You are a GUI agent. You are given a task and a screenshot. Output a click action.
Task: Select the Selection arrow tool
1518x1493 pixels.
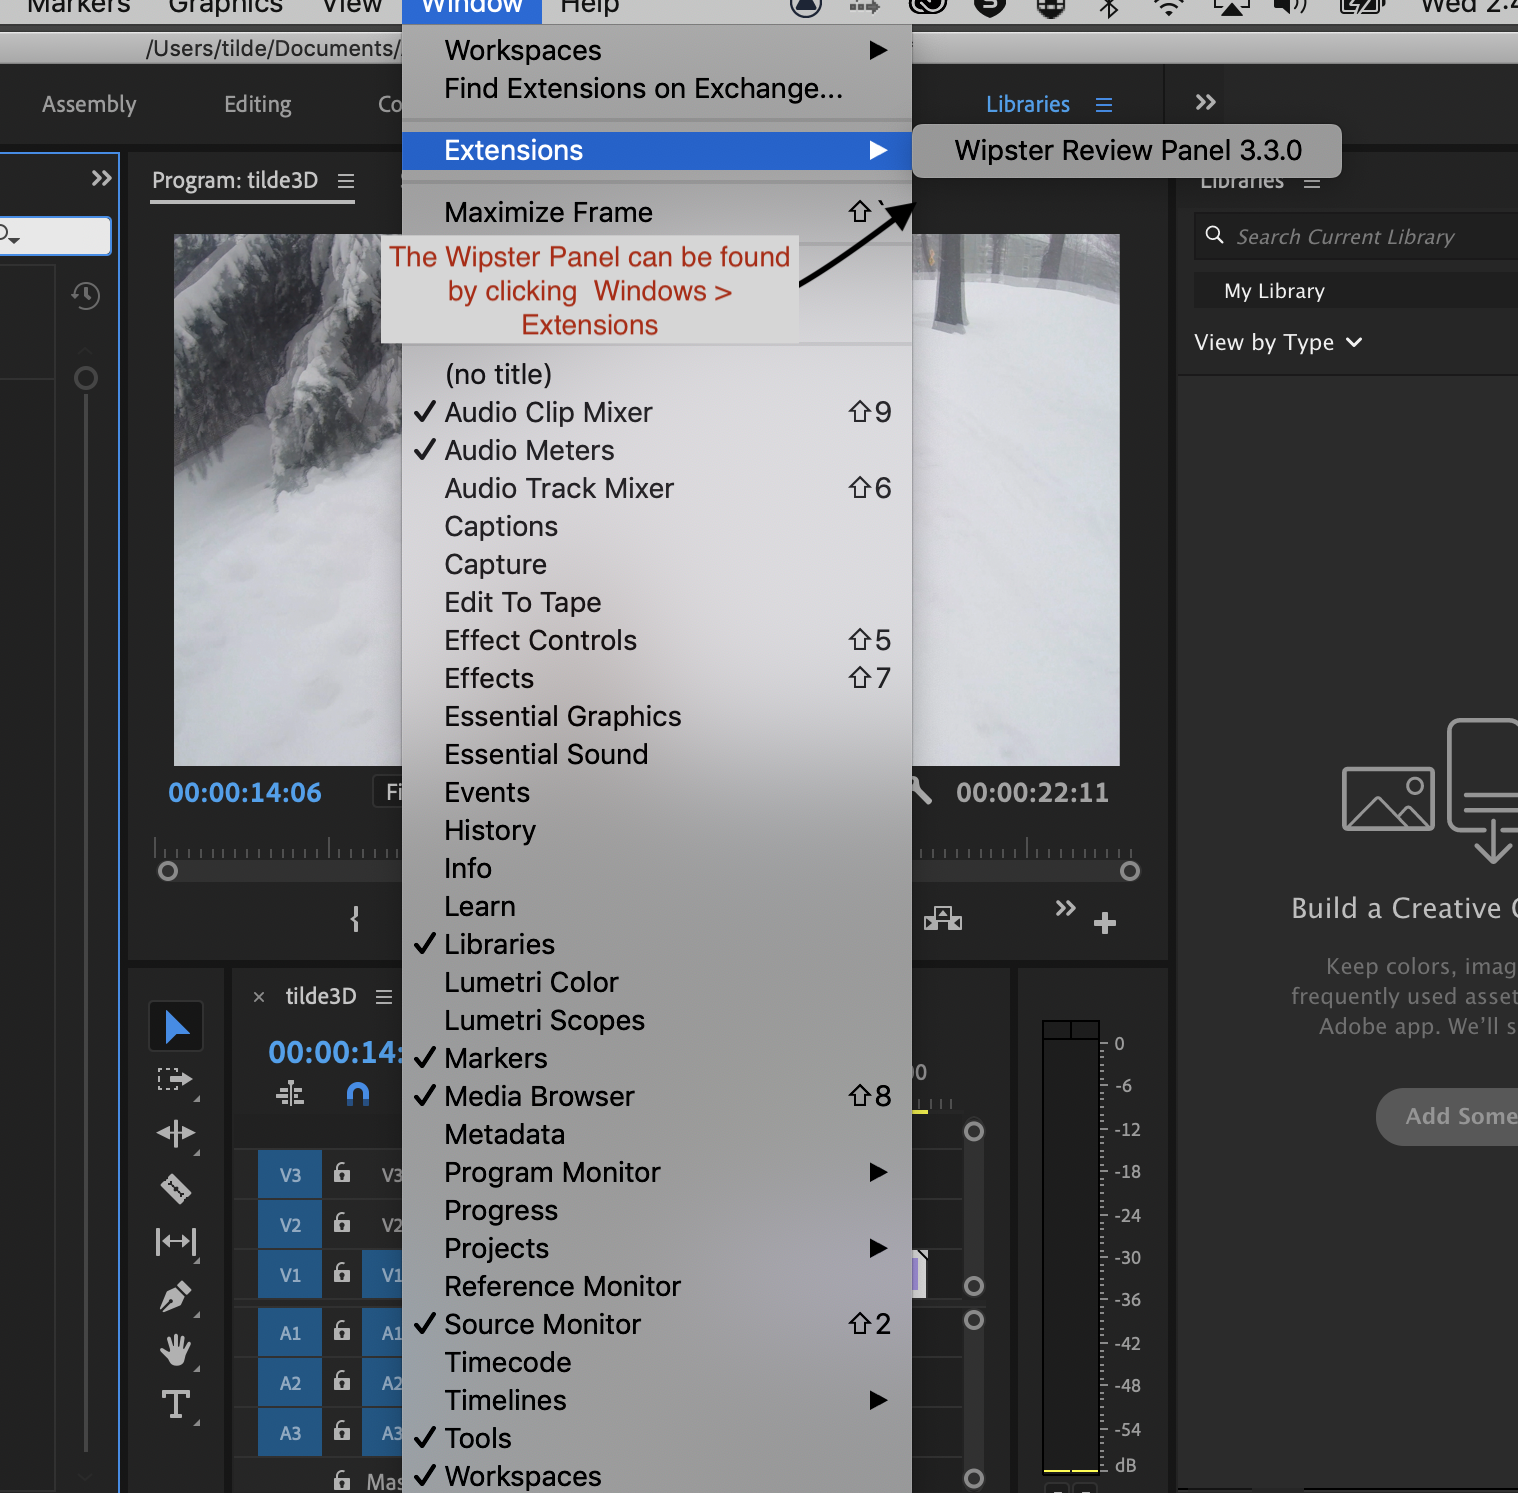tap(176, 1026)
